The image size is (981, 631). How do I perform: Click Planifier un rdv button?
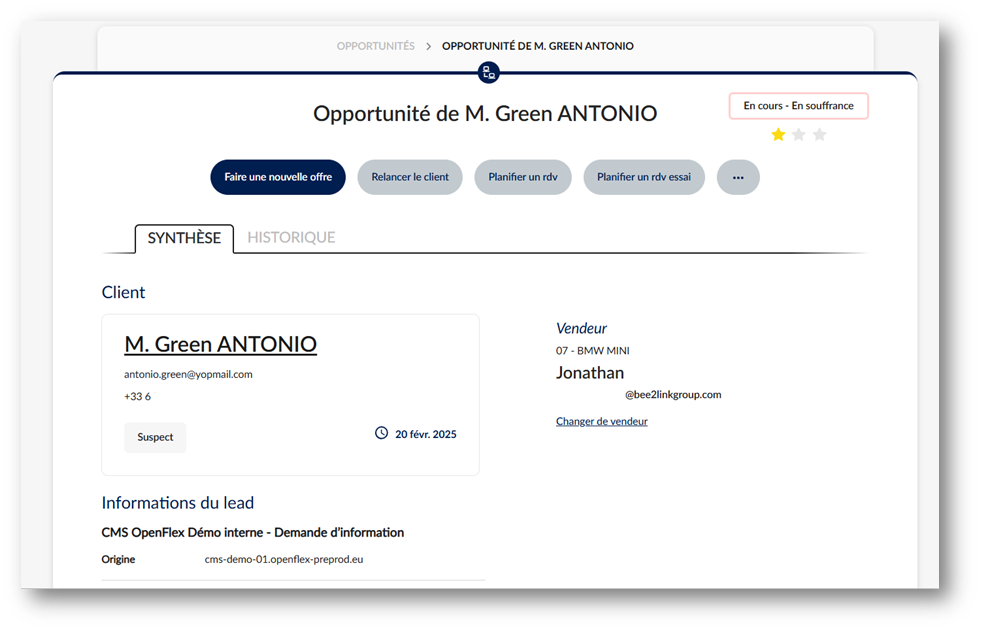523,177
